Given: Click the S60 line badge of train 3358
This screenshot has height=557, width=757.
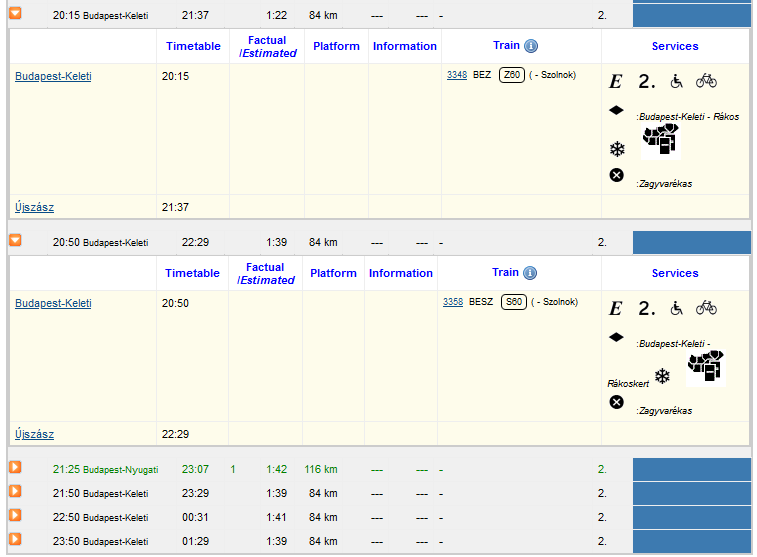Looking at the screenshot, I should (x=514, y=302).
